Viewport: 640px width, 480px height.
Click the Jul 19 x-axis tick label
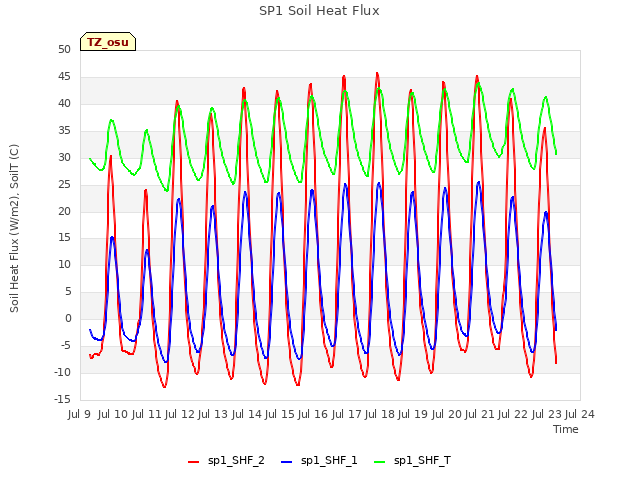pos(413,414)
